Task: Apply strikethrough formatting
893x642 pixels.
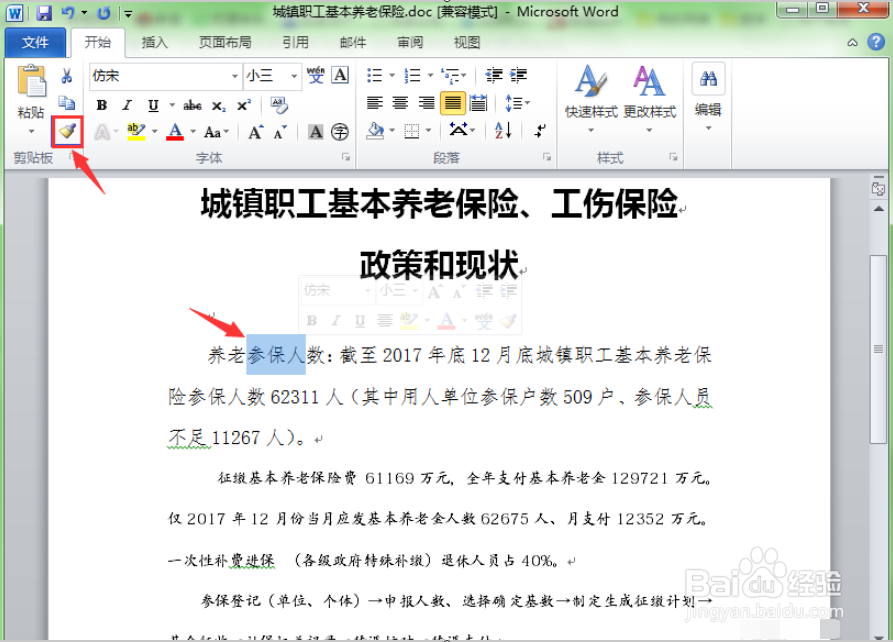Action: coord(190,104)
